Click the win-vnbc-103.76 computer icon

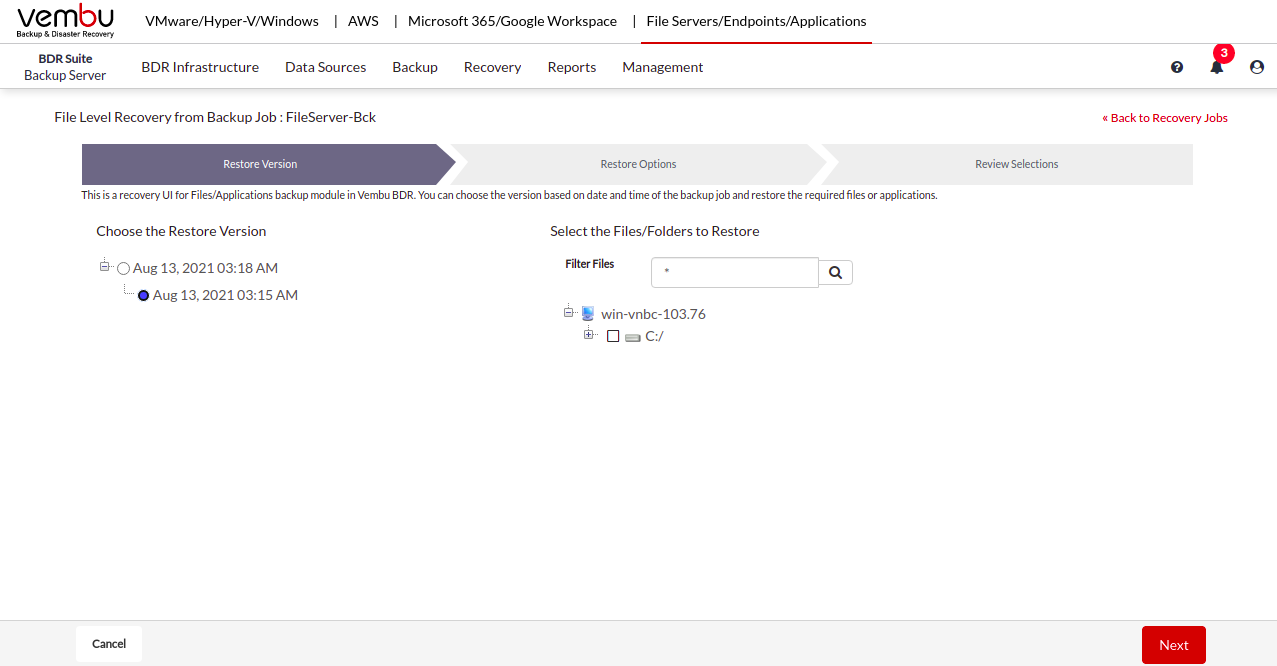(x=588, y=313)
